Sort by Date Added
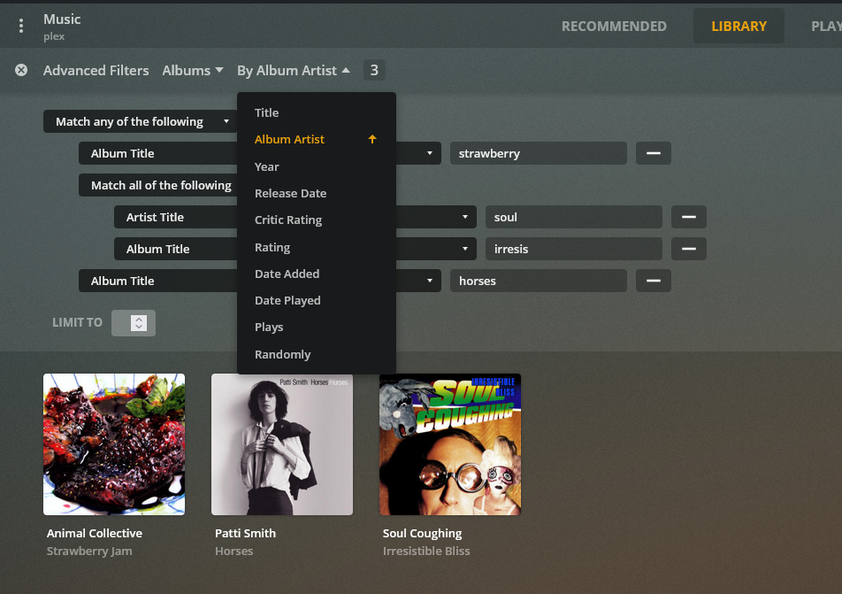Viewport: 842px width, 594px height. (x=316, y=274)
